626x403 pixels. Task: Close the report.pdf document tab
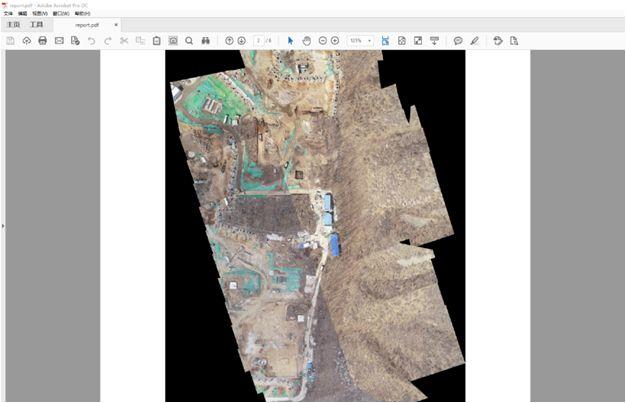(116, 24)
